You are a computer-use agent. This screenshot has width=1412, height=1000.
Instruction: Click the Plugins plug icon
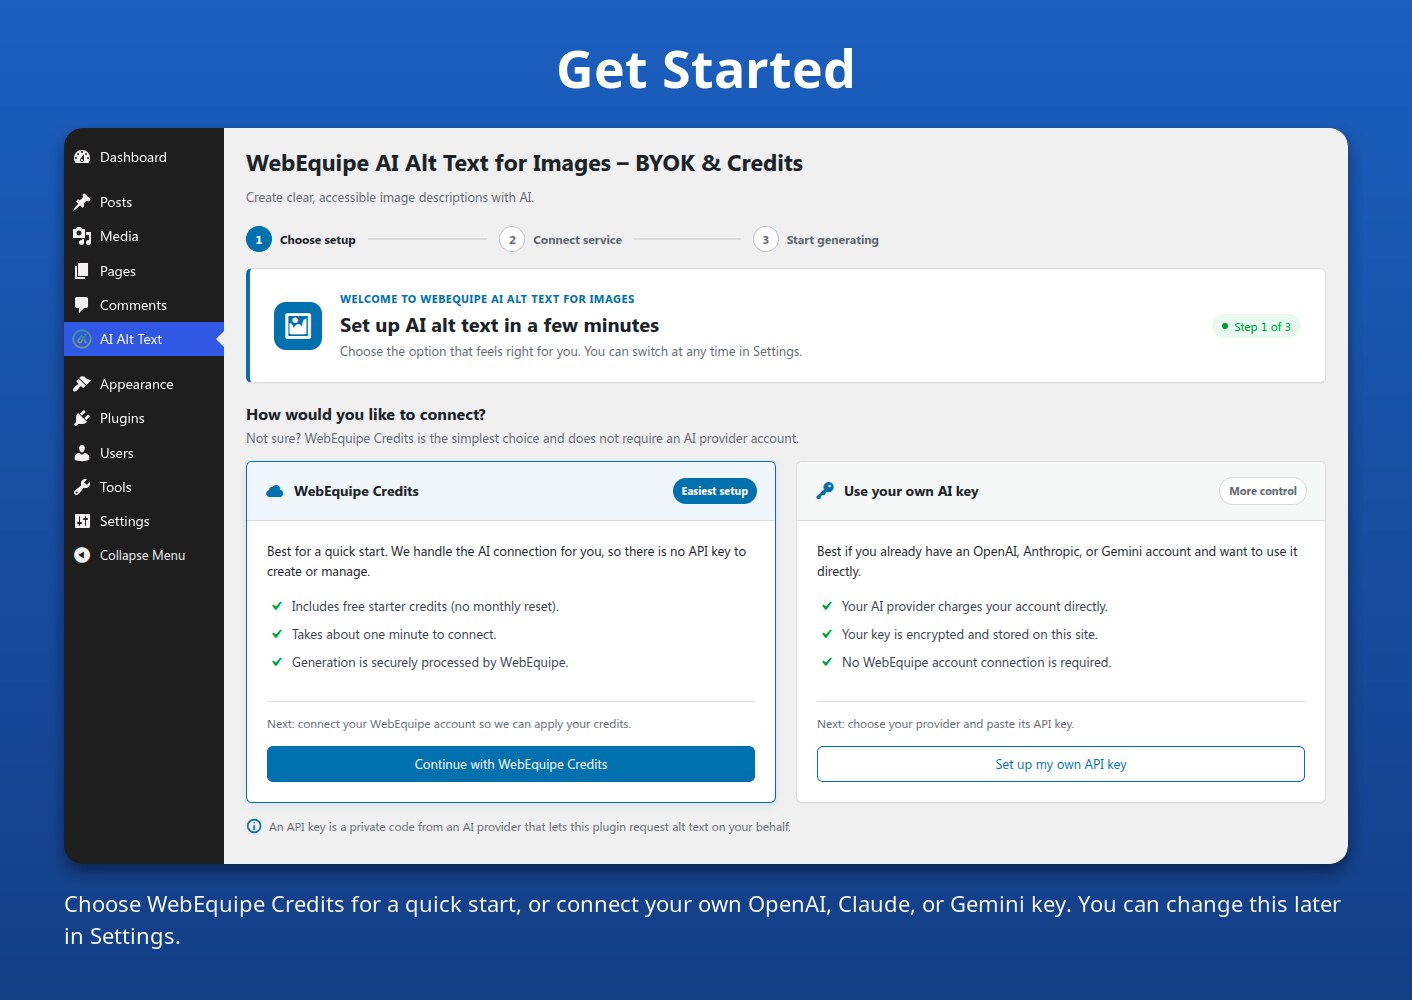pos(82,418)
